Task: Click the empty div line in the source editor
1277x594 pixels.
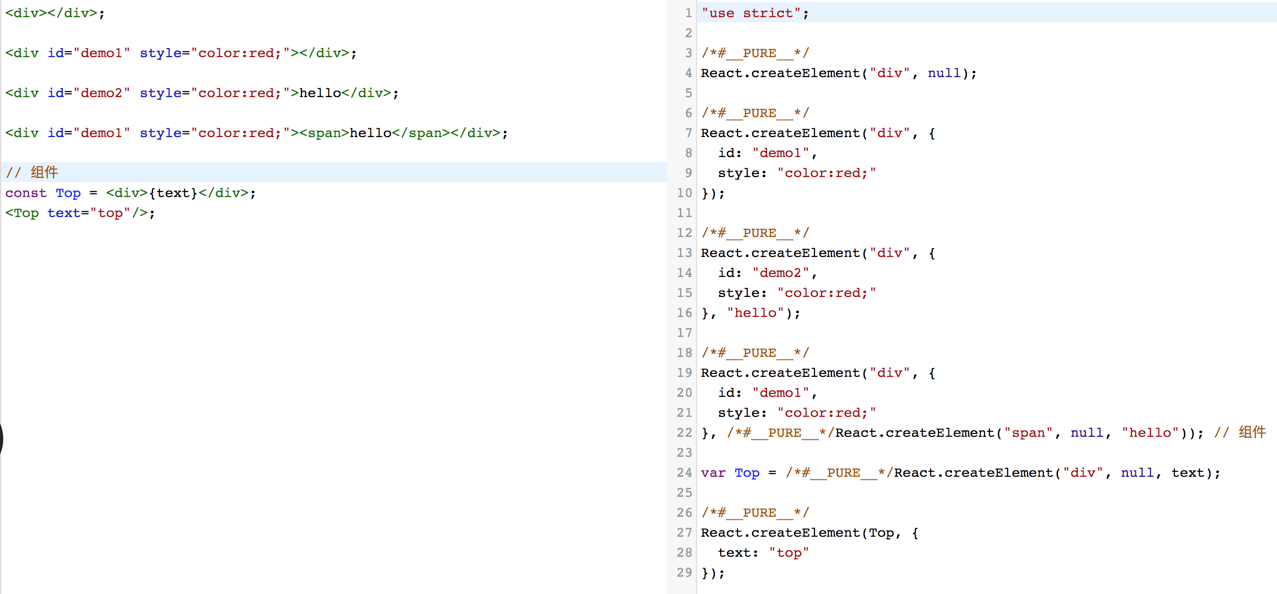Action: click(55, 13)
